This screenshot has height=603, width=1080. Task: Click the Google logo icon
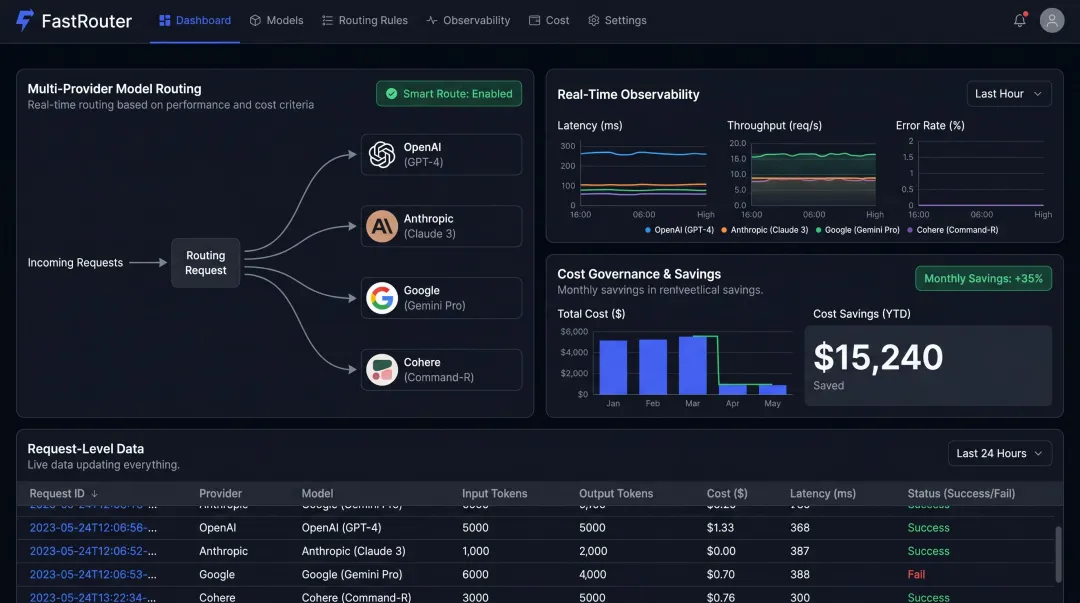382,298
